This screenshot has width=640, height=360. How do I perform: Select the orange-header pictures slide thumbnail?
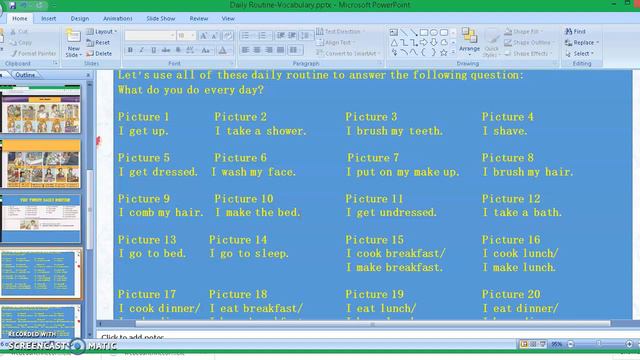[x=41, y=164]
